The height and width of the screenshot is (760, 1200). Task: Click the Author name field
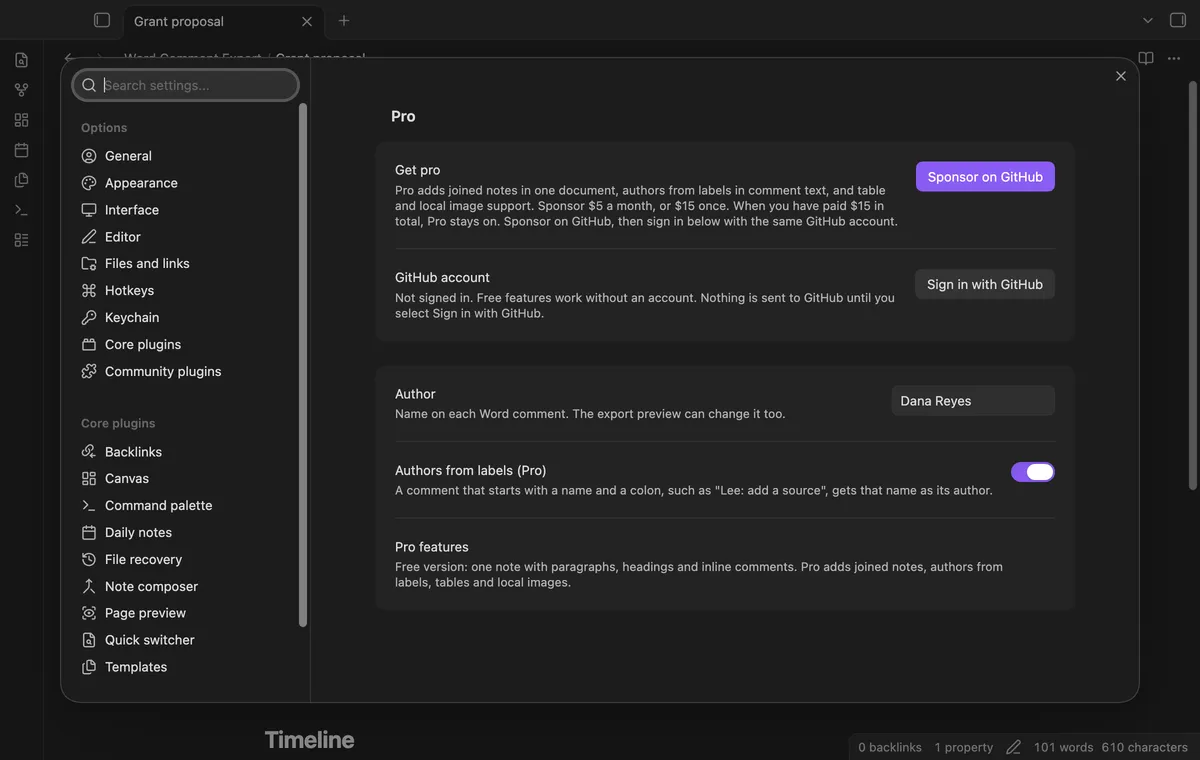973,401
